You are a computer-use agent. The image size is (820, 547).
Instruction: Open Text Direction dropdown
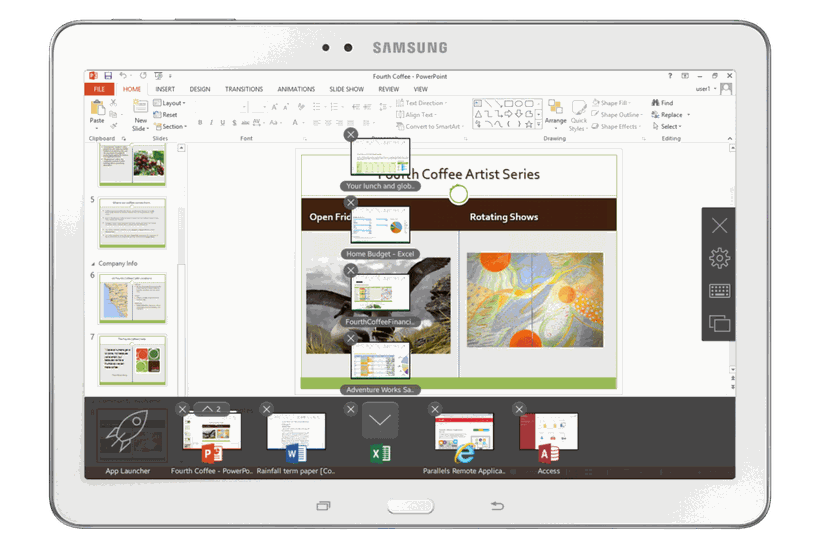coord(422,103)
